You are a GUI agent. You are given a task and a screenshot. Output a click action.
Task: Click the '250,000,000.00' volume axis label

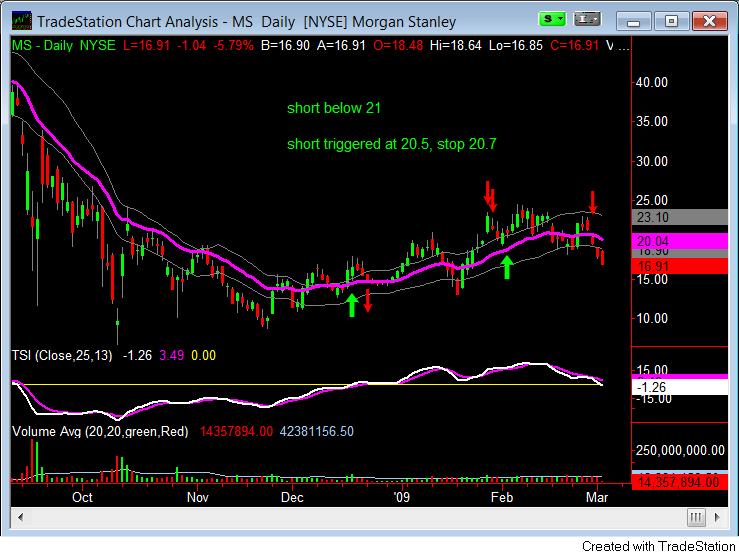coord(680,450)
